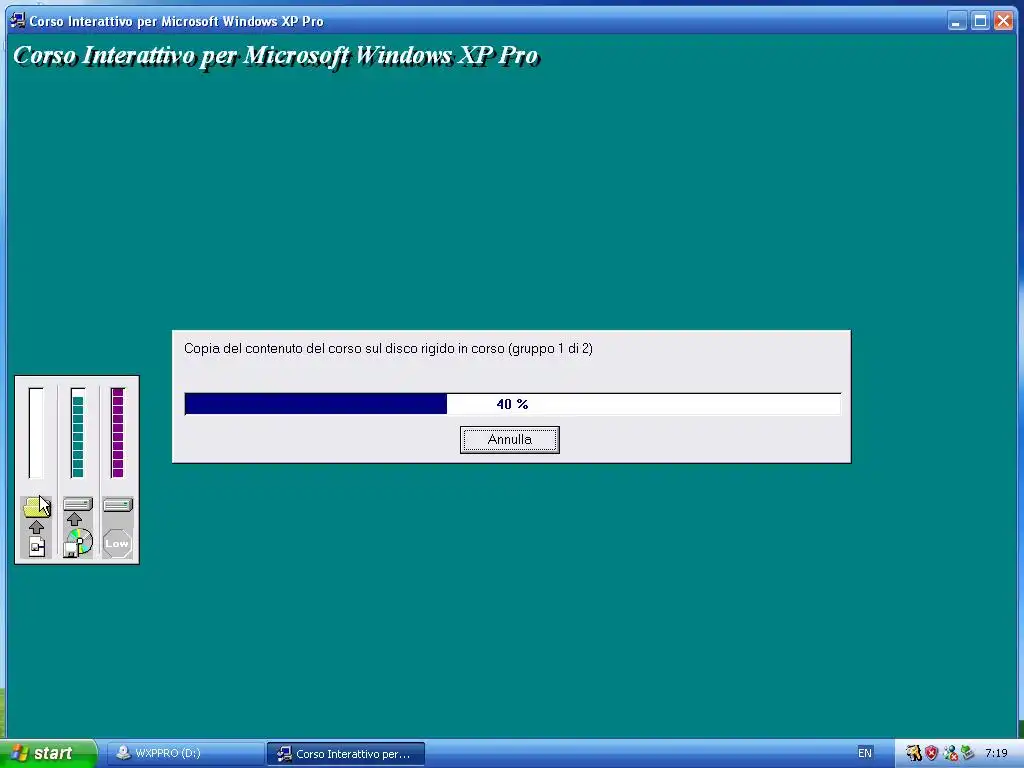
Task: Click the green safely remove hardware tray icon
Action: pos(968,754)
